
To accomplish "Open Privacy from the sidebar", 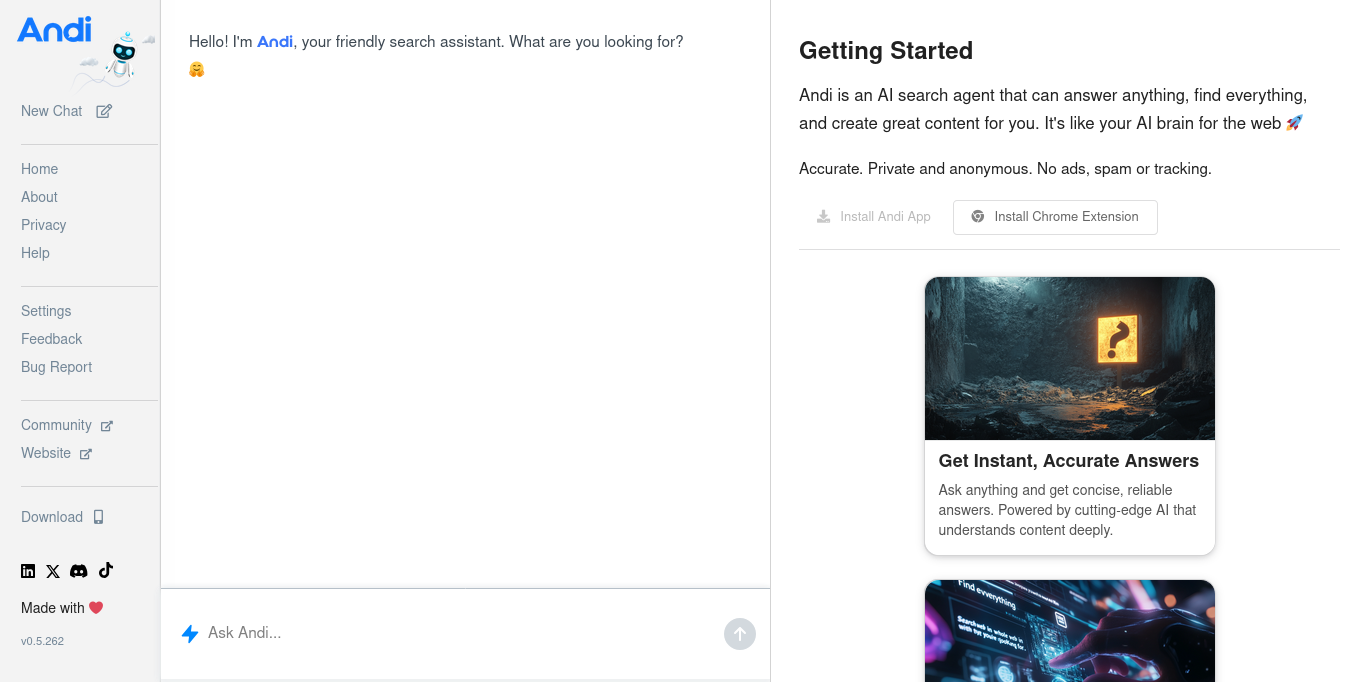I will click(x=44, y=225).
